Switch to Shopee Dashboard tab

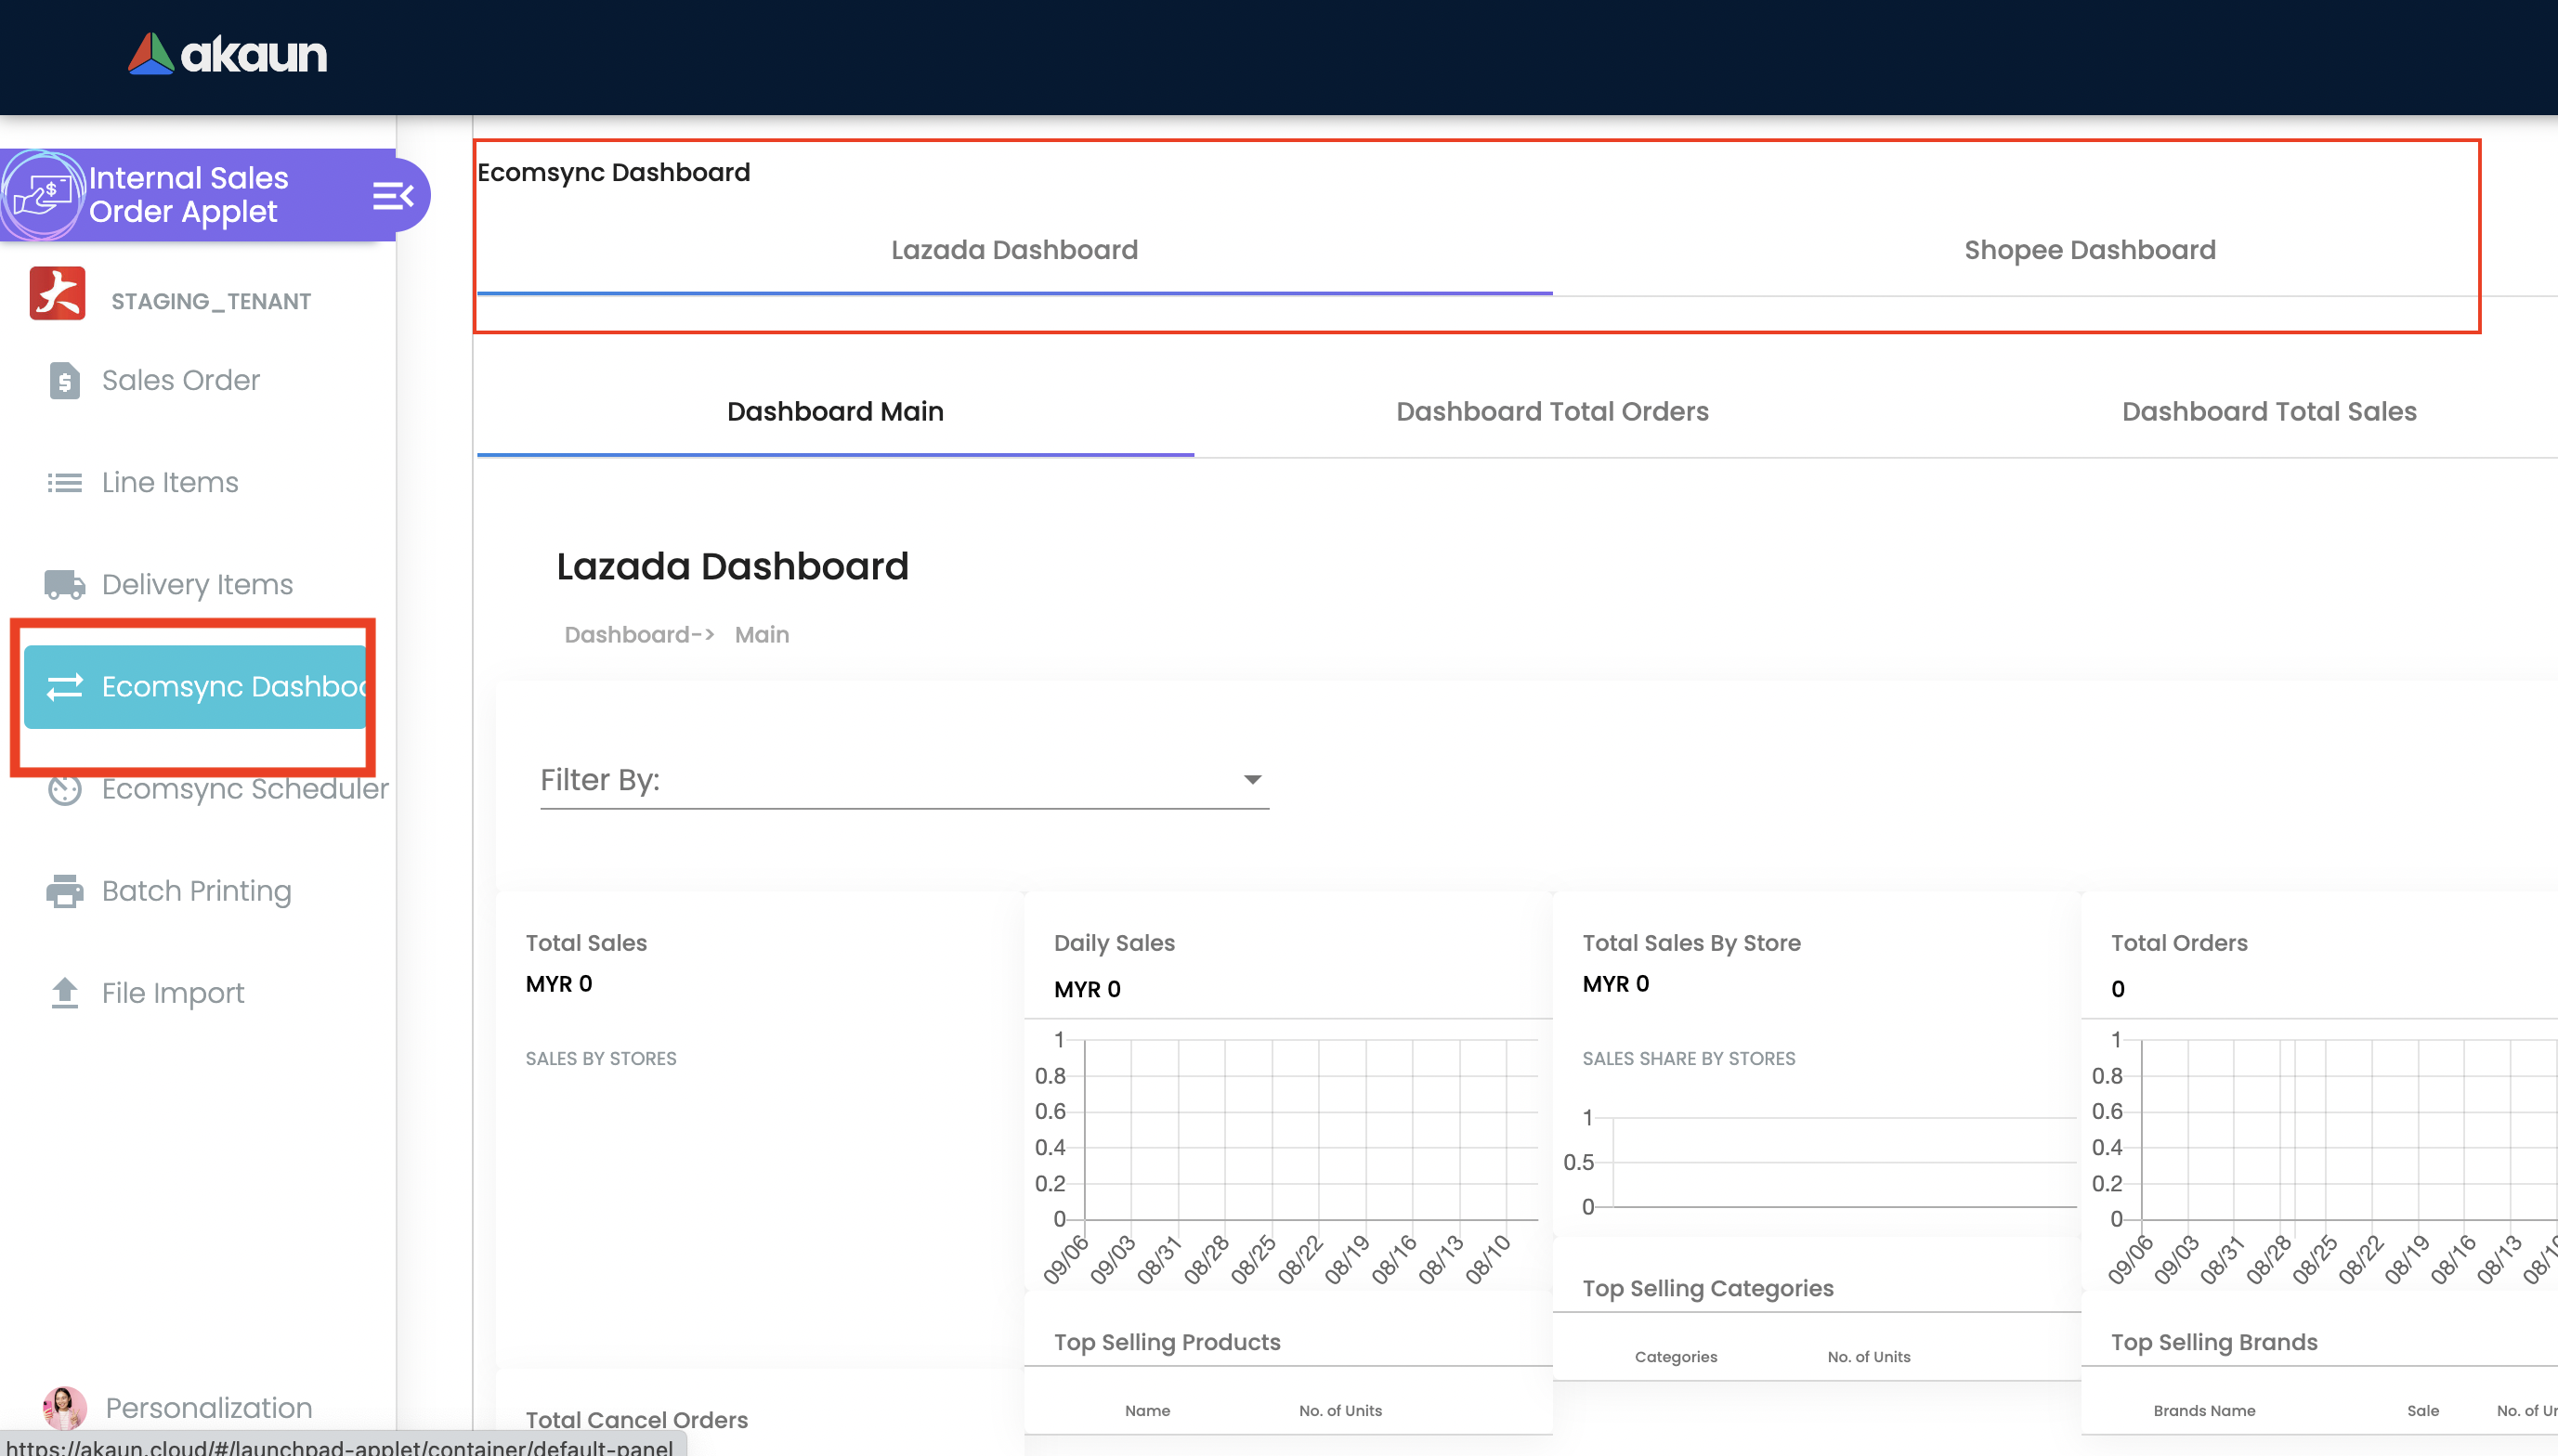[2089, 250]
